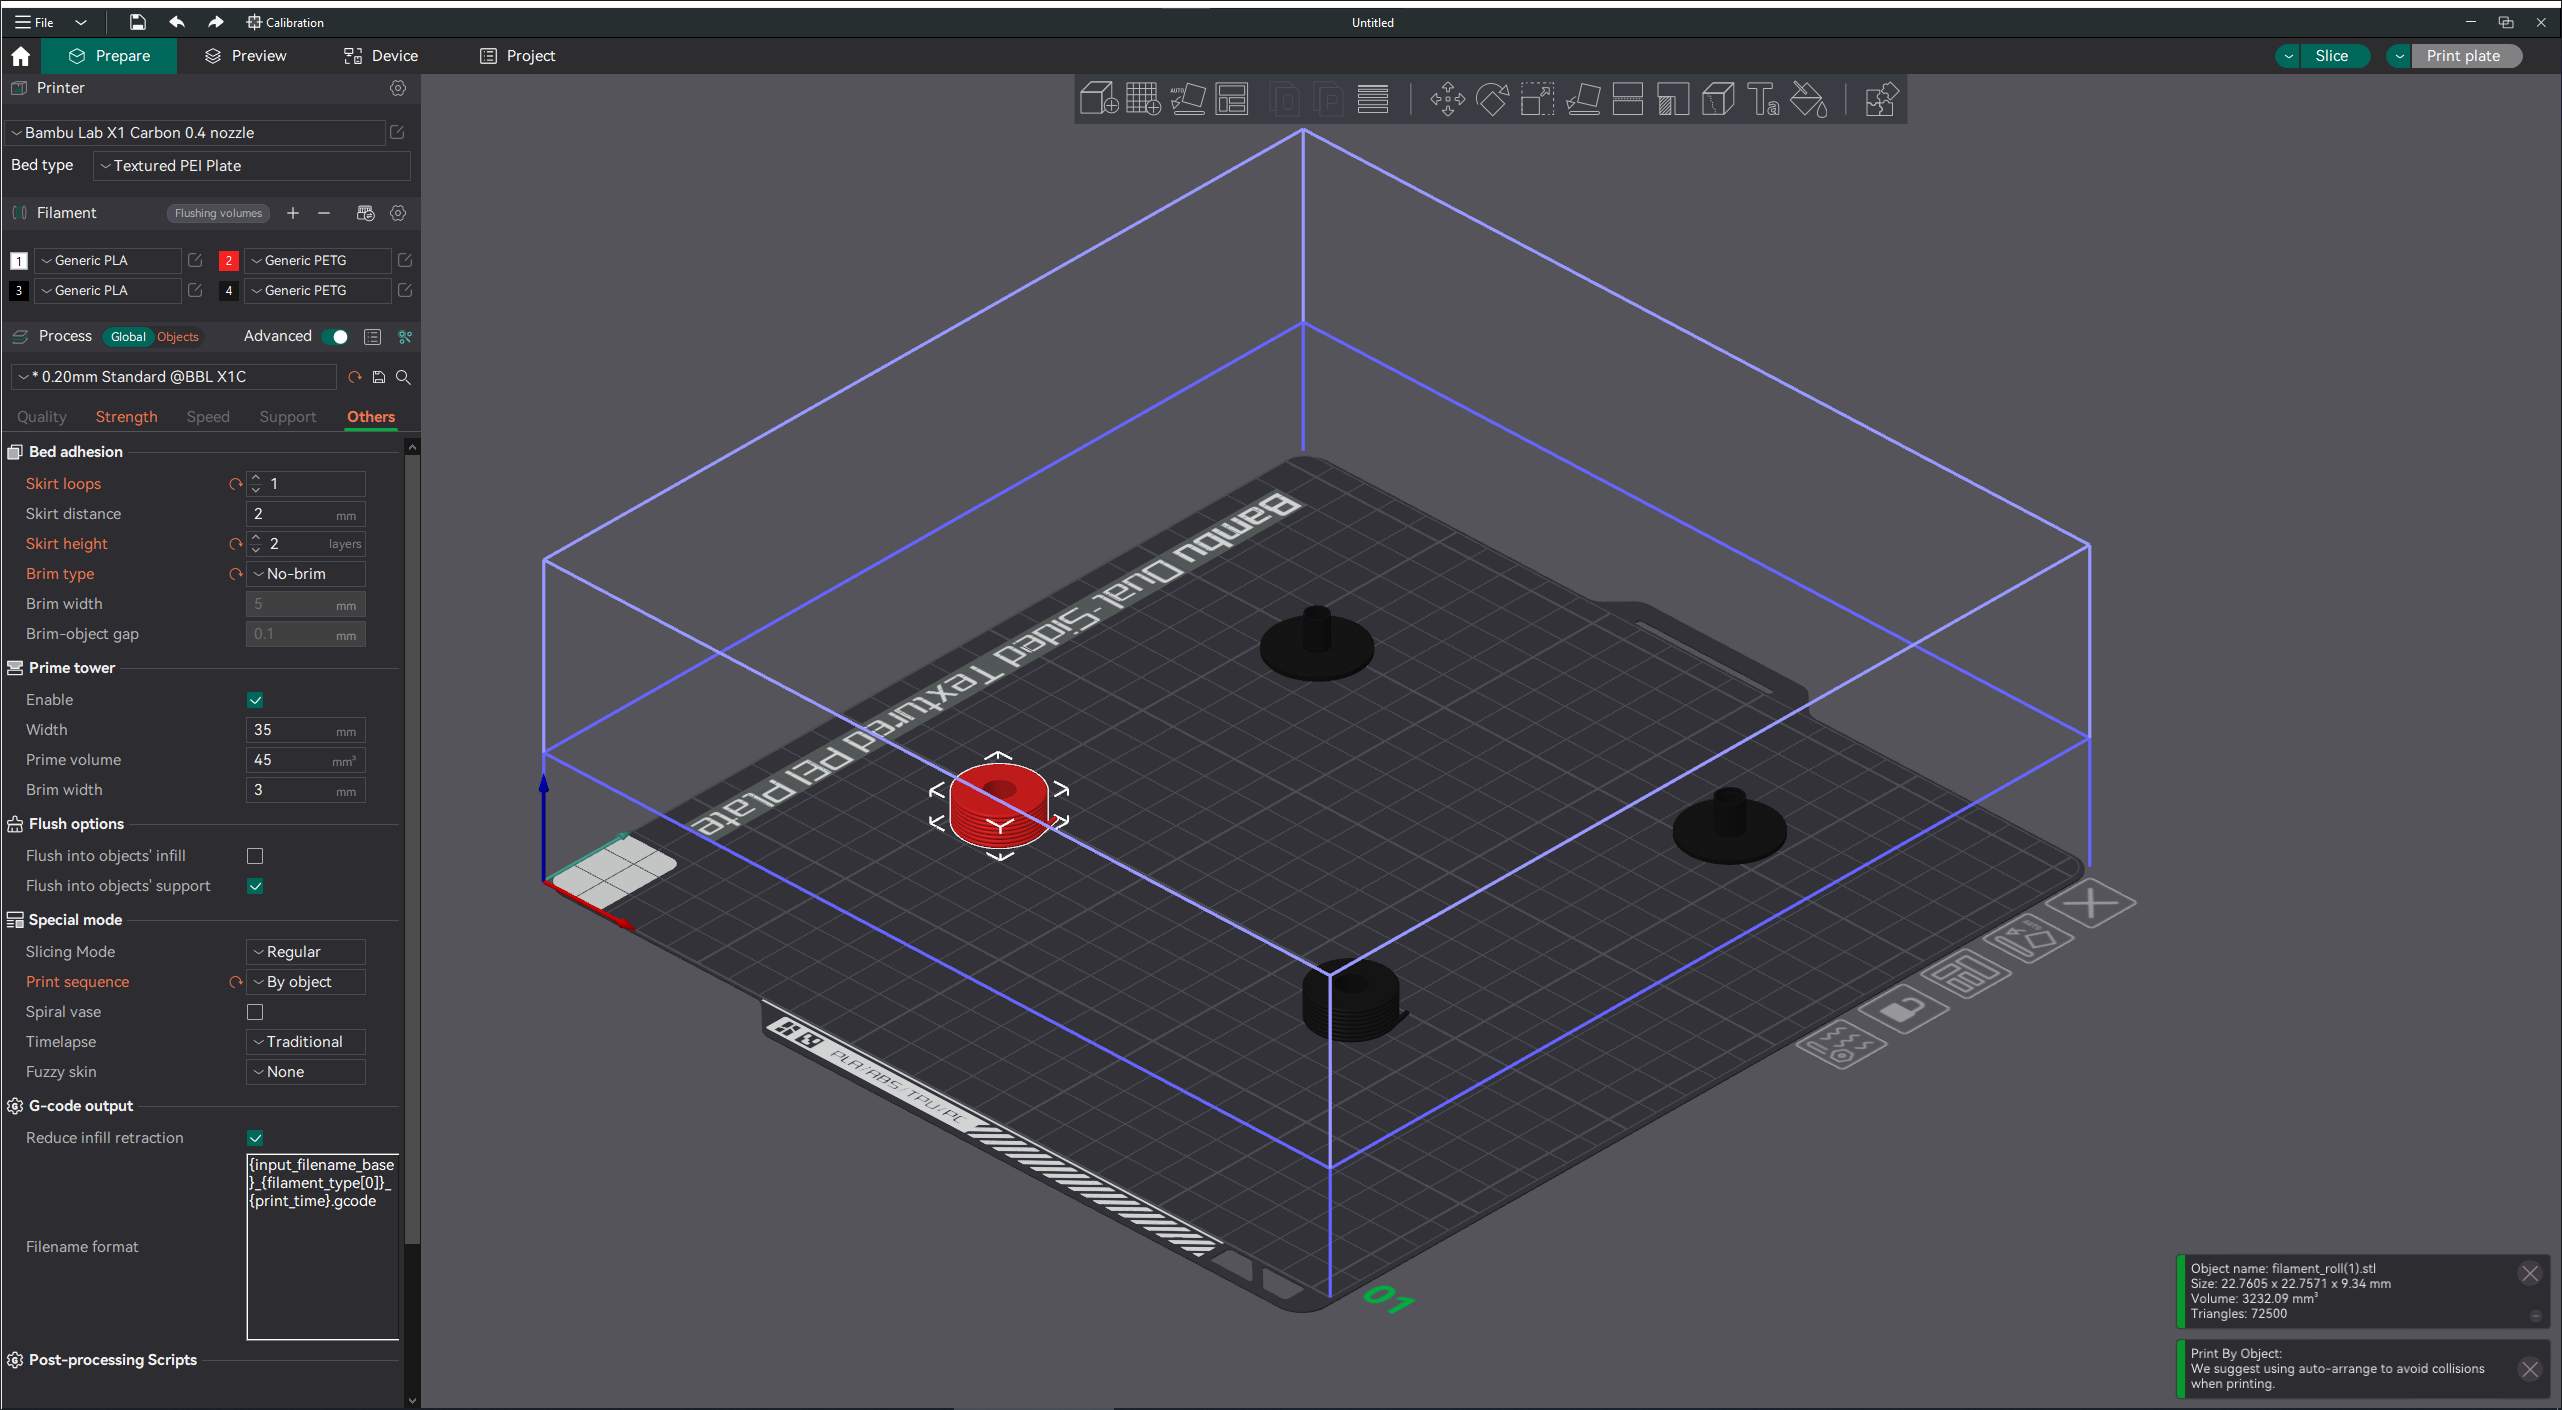Image resolution: width=2562 pixels, height=1410 pixels.
Task: Click the Add plate grid icon
Action: (1143, 99)
